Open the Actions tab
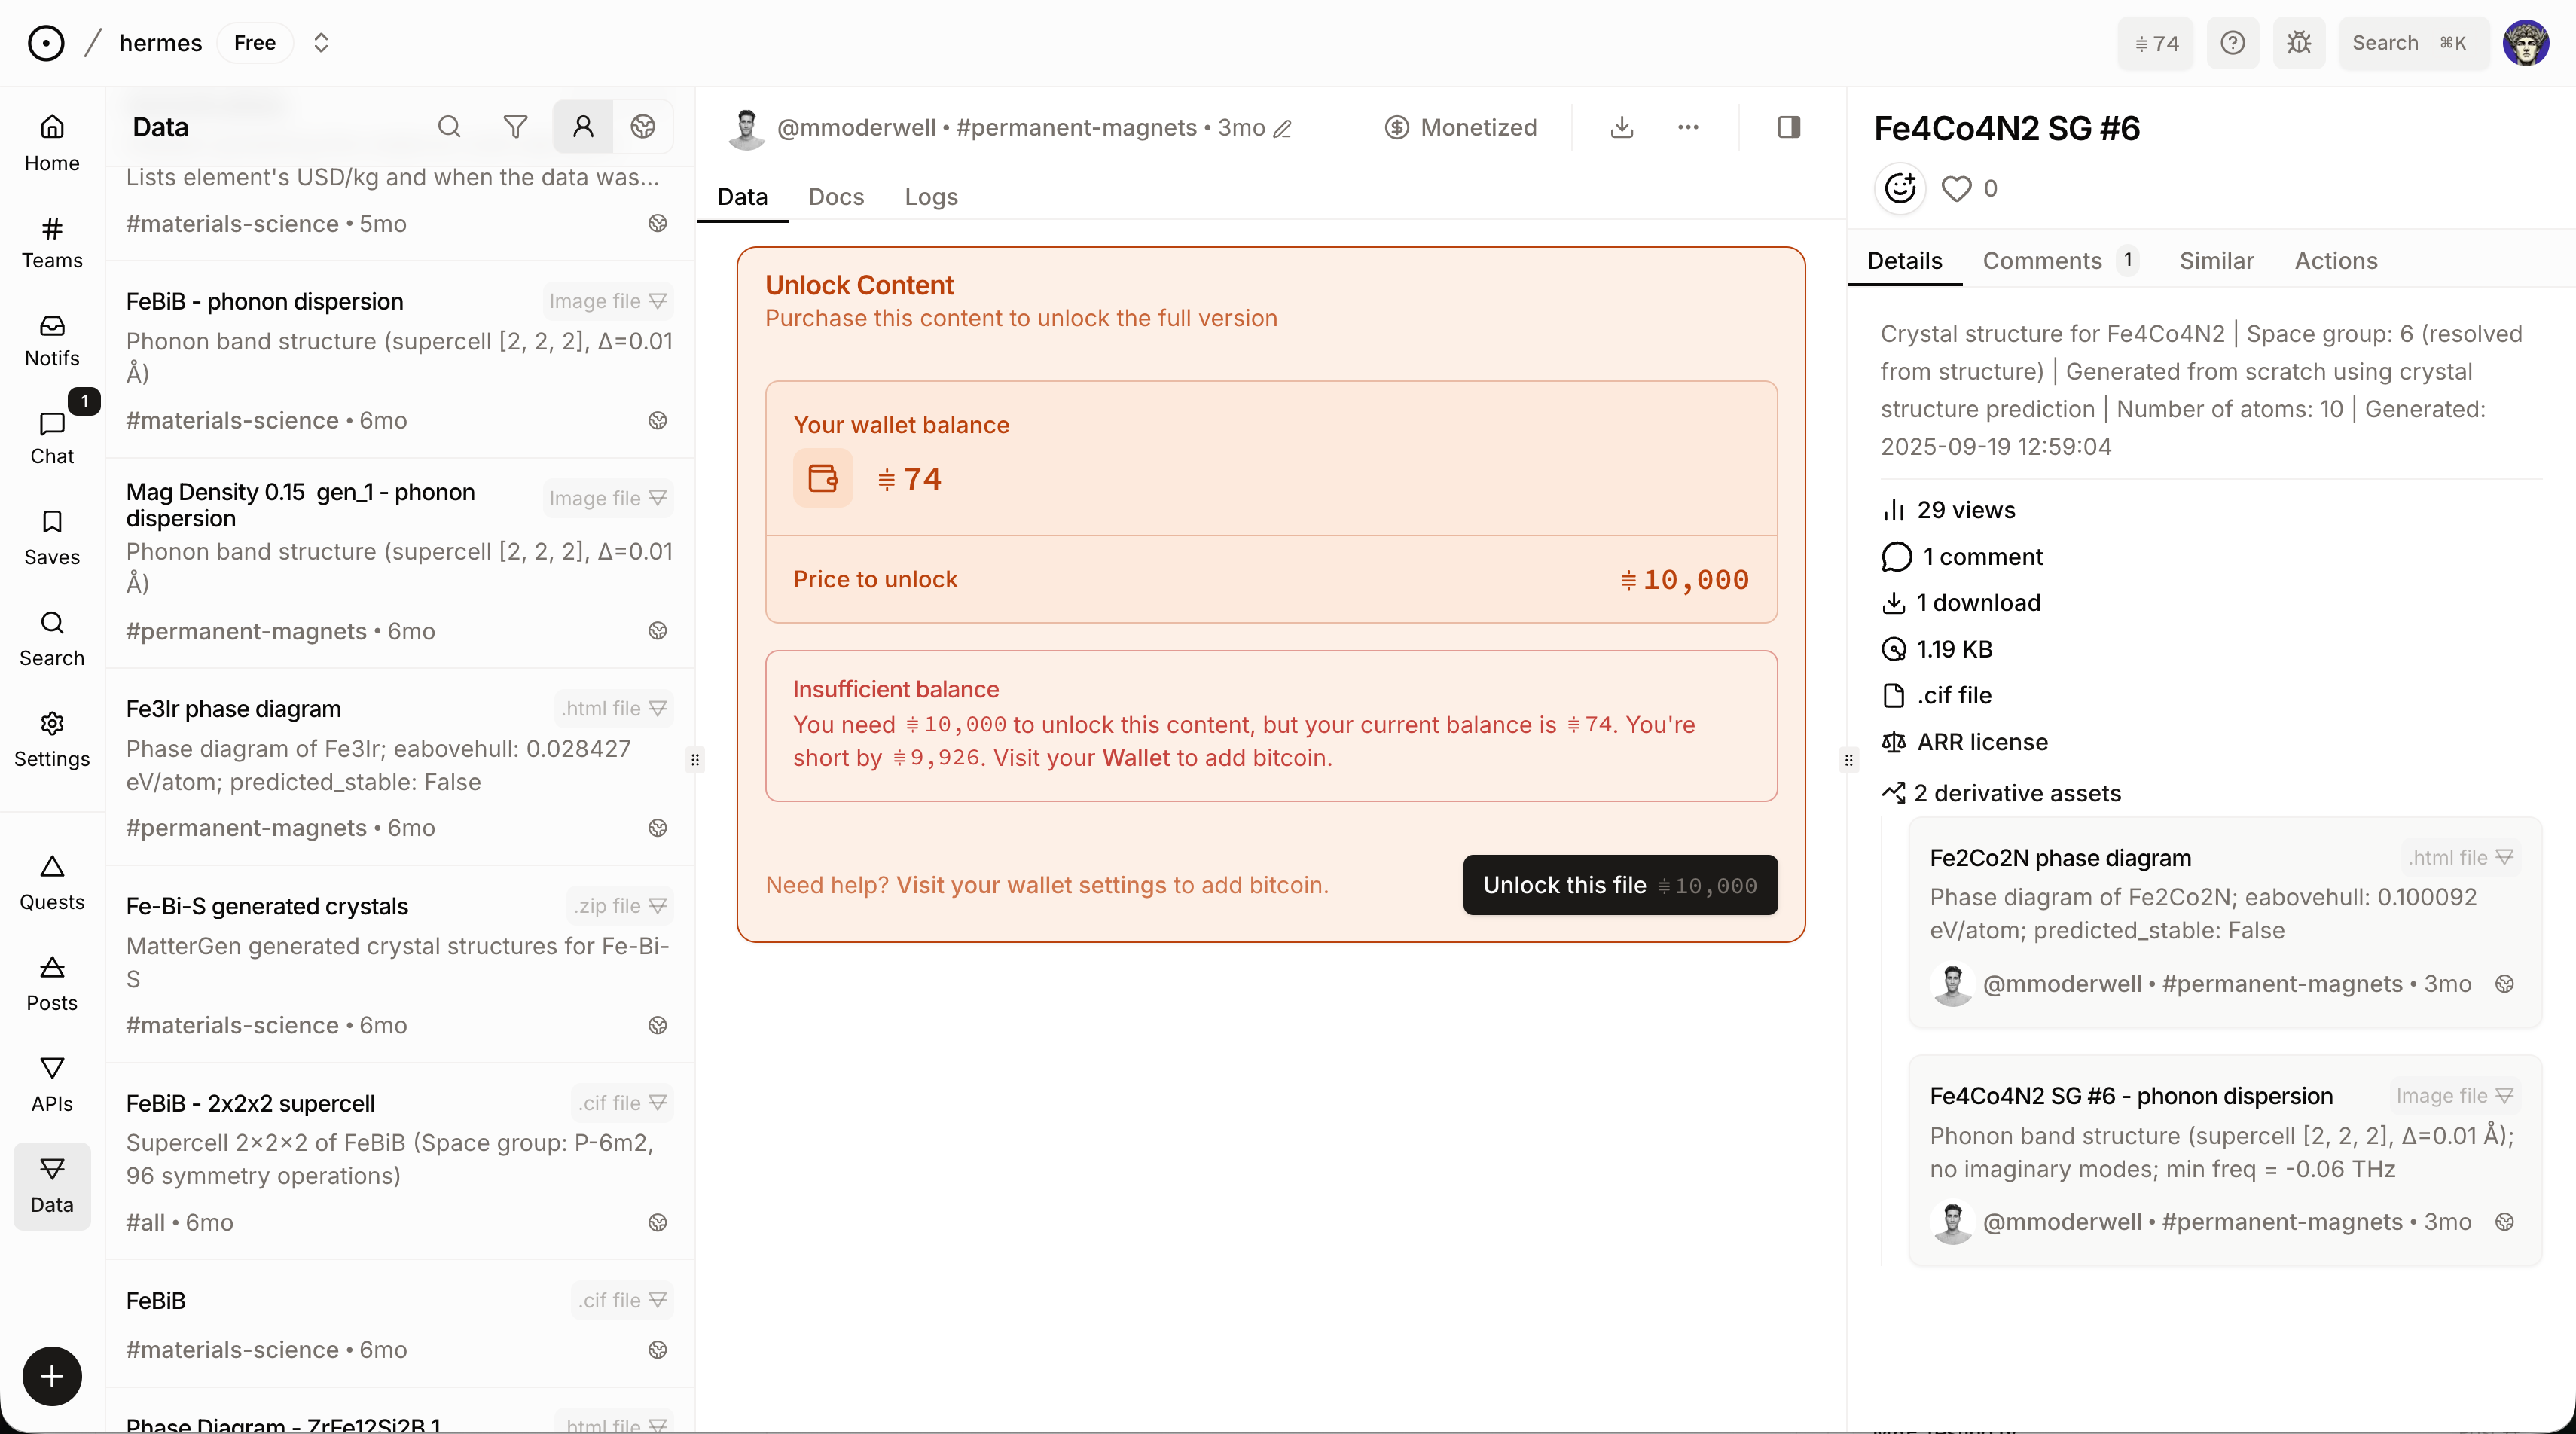This screenshot has width=2576, height=1434. (2336, 261)
